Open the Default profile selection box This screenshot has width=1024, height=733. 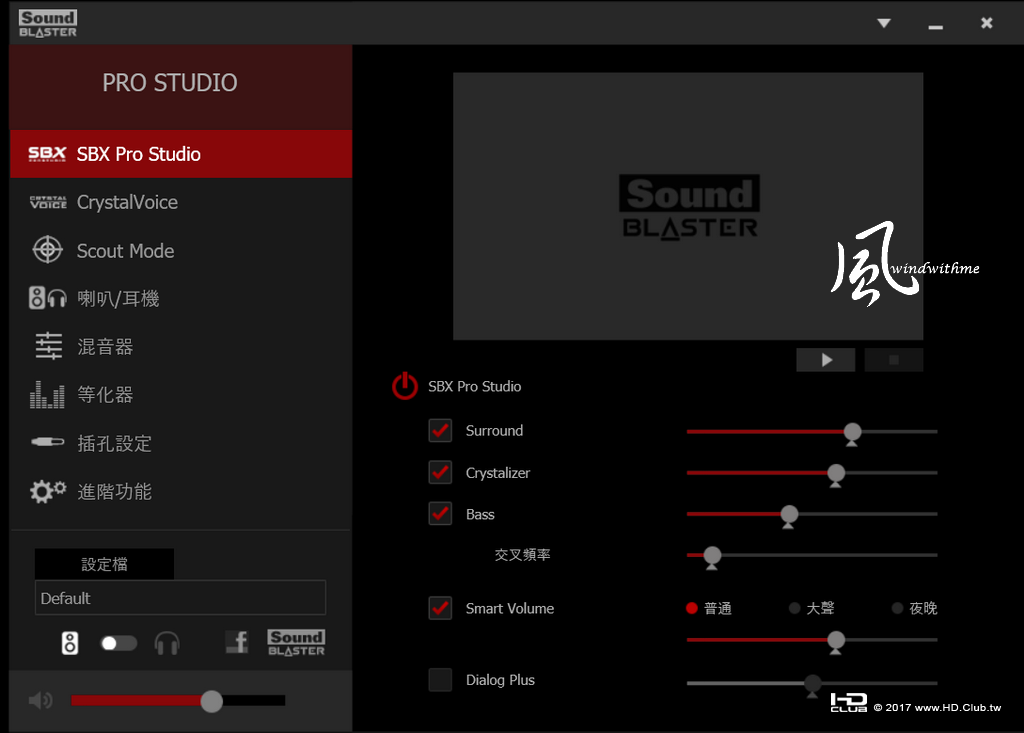coord(180,598)
